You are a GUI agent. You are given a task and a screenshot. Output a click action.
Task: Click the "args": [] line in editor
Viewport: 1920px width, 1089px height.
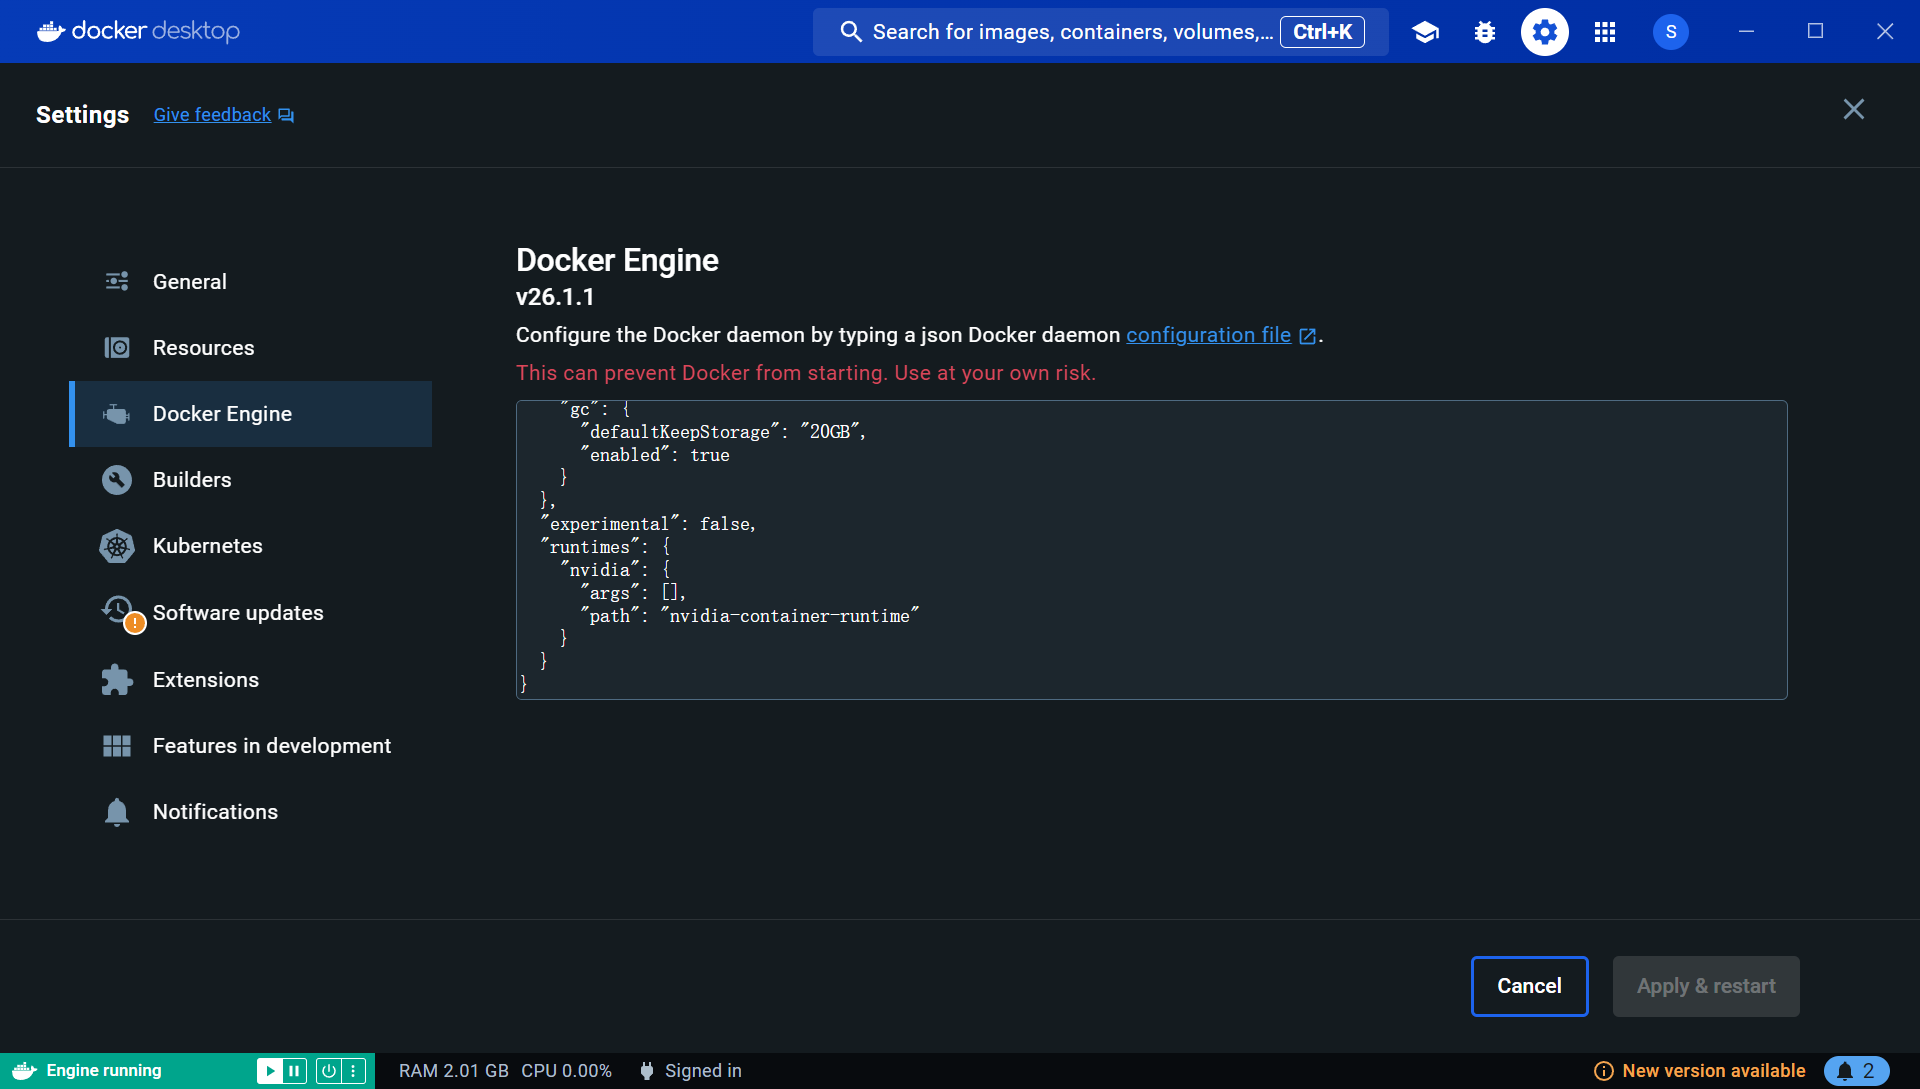pyautogui.click(x=633, y=593)
